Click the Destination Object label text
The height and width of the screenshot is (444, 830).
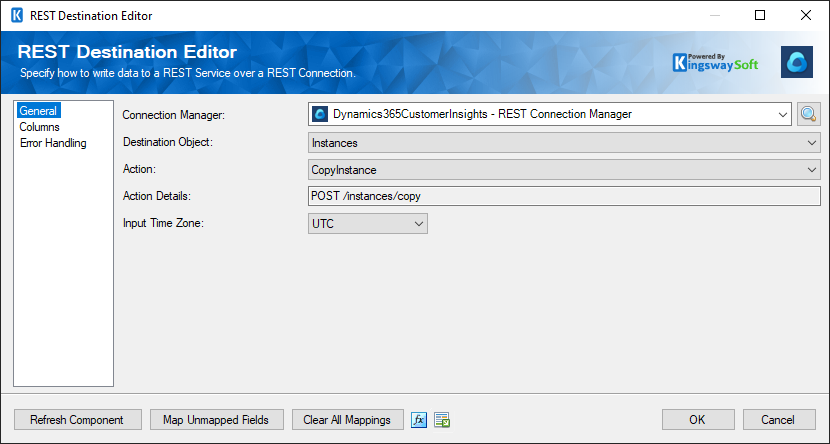pos(168,142)
